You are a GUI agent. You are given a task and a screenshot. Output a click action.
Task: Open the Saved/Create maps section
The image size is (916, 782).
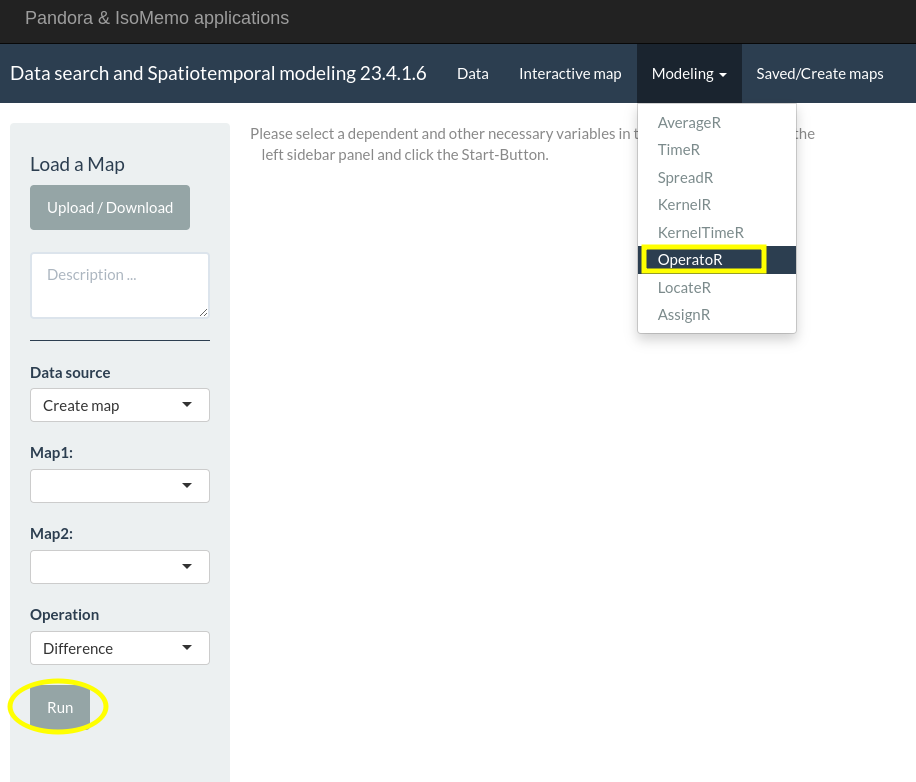click(819, 73)
